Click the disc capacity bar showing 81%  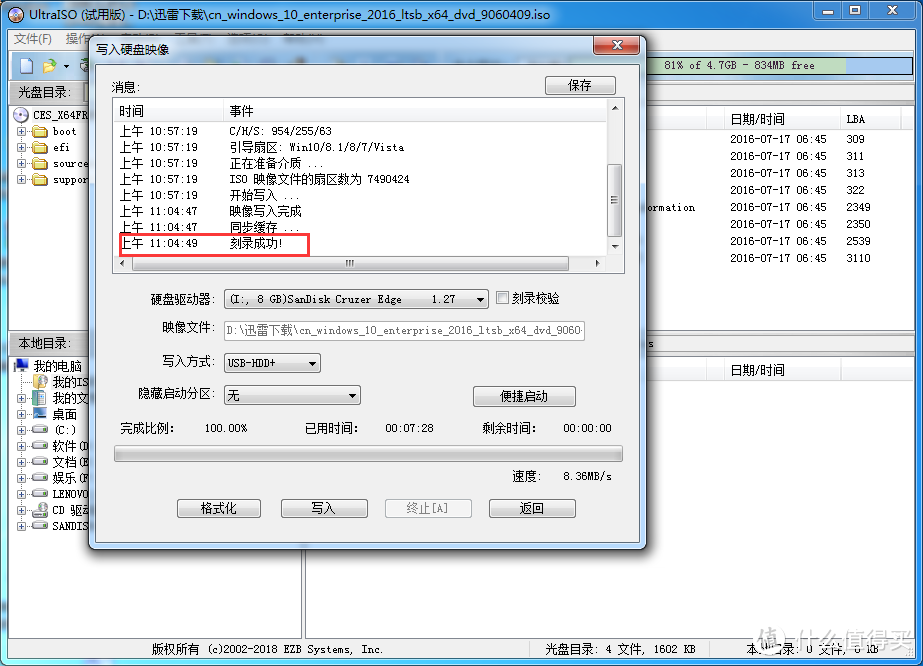779,65
